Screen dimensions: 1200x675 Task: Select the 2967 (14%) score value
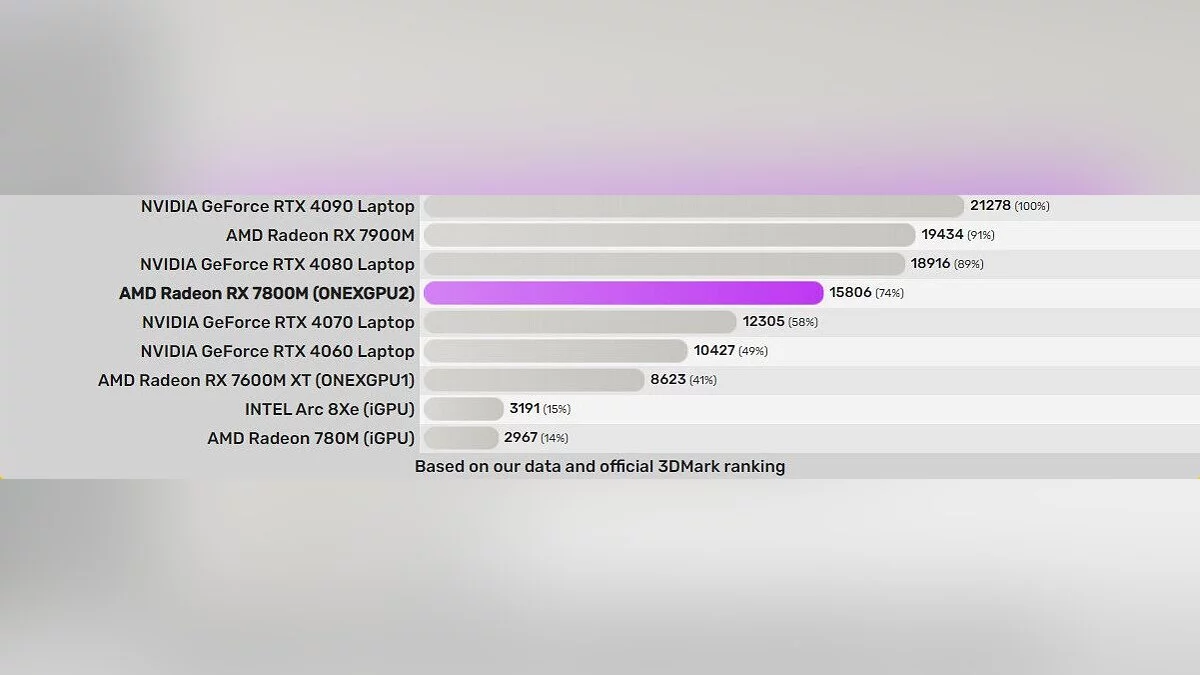536,438
